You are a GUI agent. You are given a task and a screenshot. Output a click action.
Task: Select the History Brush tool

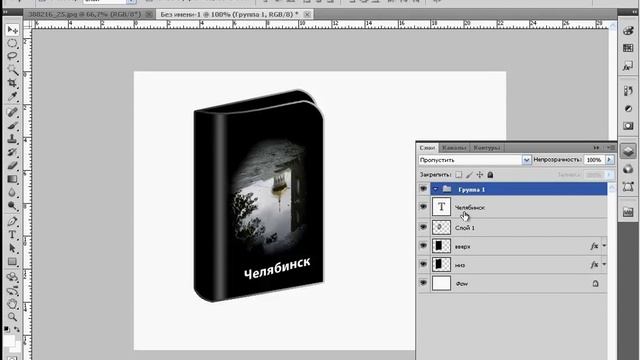pyautogui.click(x=12, y=152)
